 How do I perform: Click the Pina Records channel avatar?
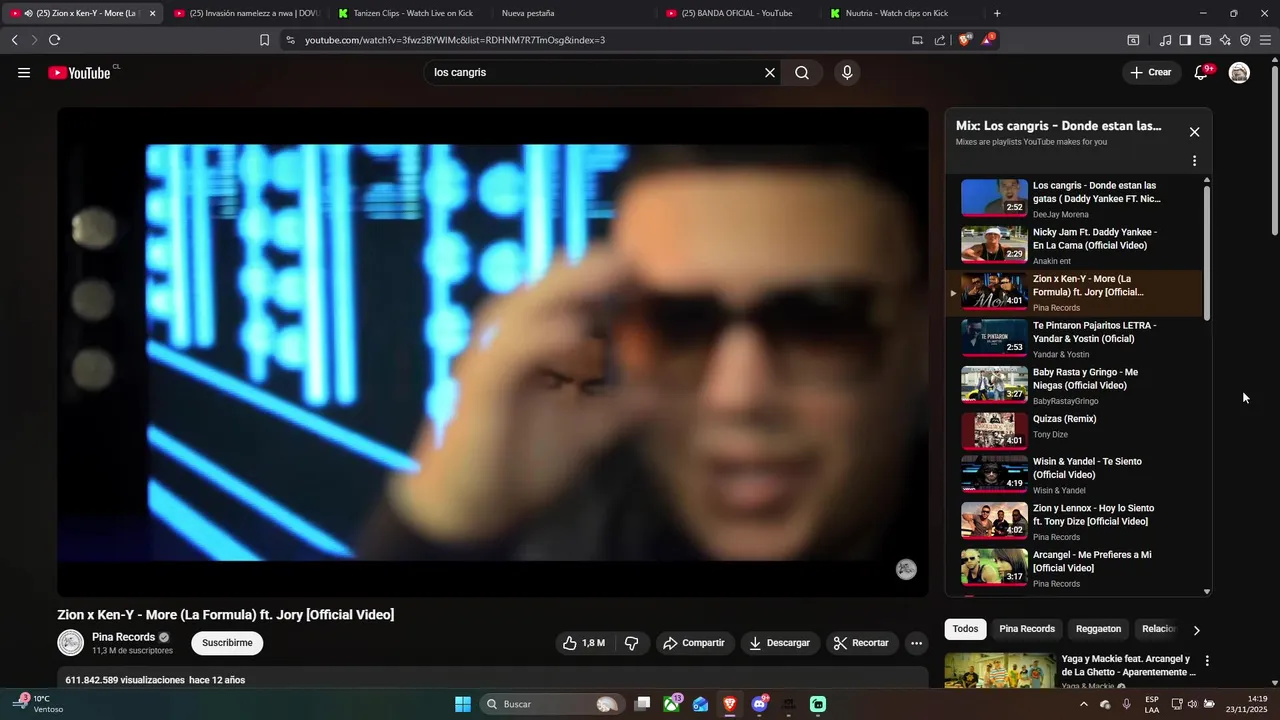tap(70, 643)
